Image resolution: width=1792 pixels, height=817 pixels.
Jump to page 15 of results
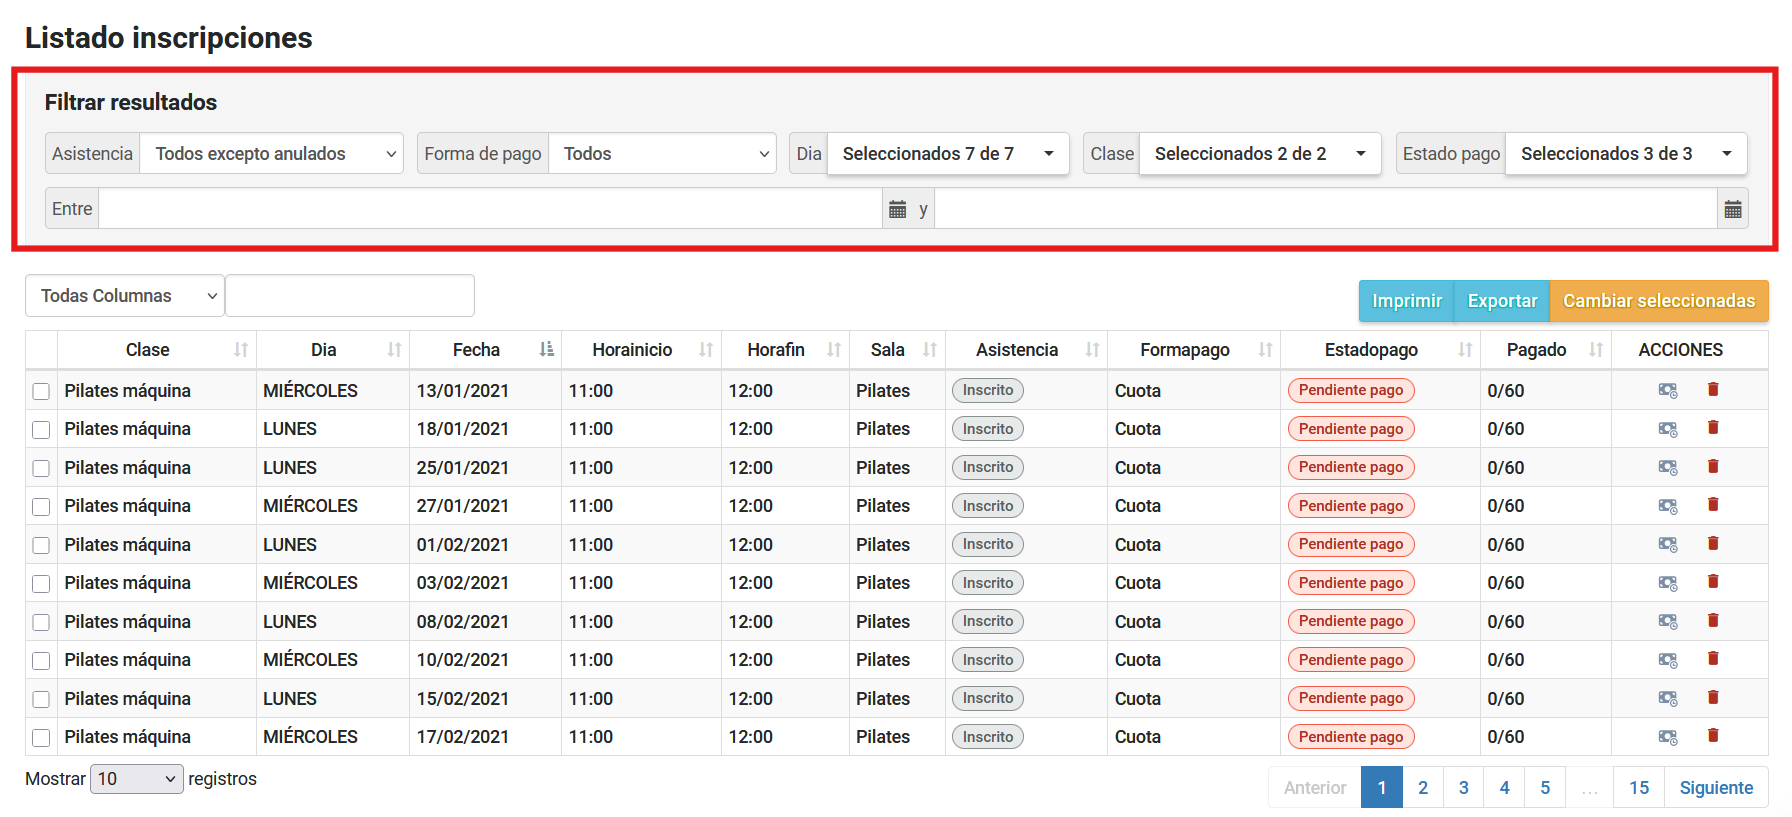pyautogui.click(x=1638, y=788)
